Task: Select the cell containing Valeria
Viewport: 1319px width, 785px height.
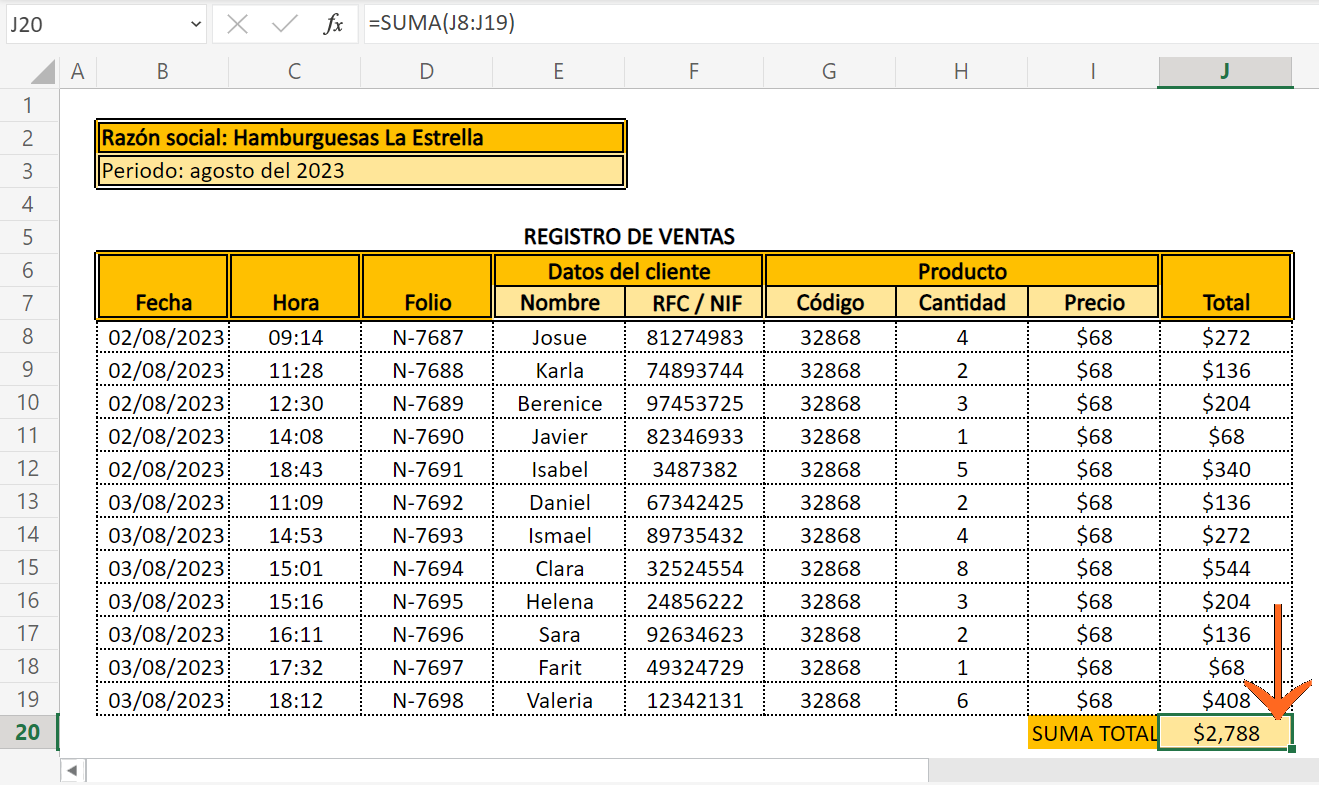Action: point(558,699)
